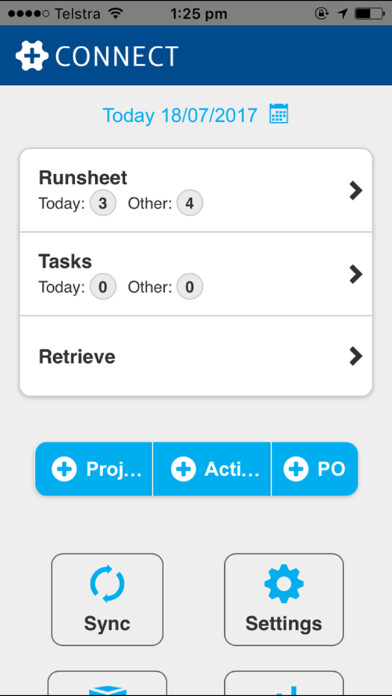Select the Tasks list row

coord(196,274)
